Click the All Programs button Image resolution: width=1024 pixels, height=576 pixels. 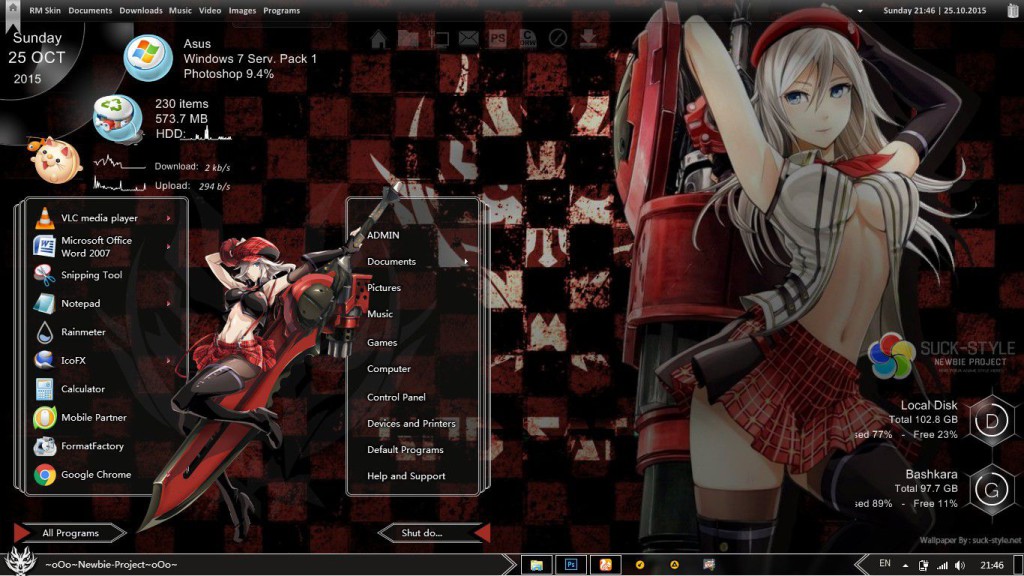pyautogui.click(x=71, y=533)
